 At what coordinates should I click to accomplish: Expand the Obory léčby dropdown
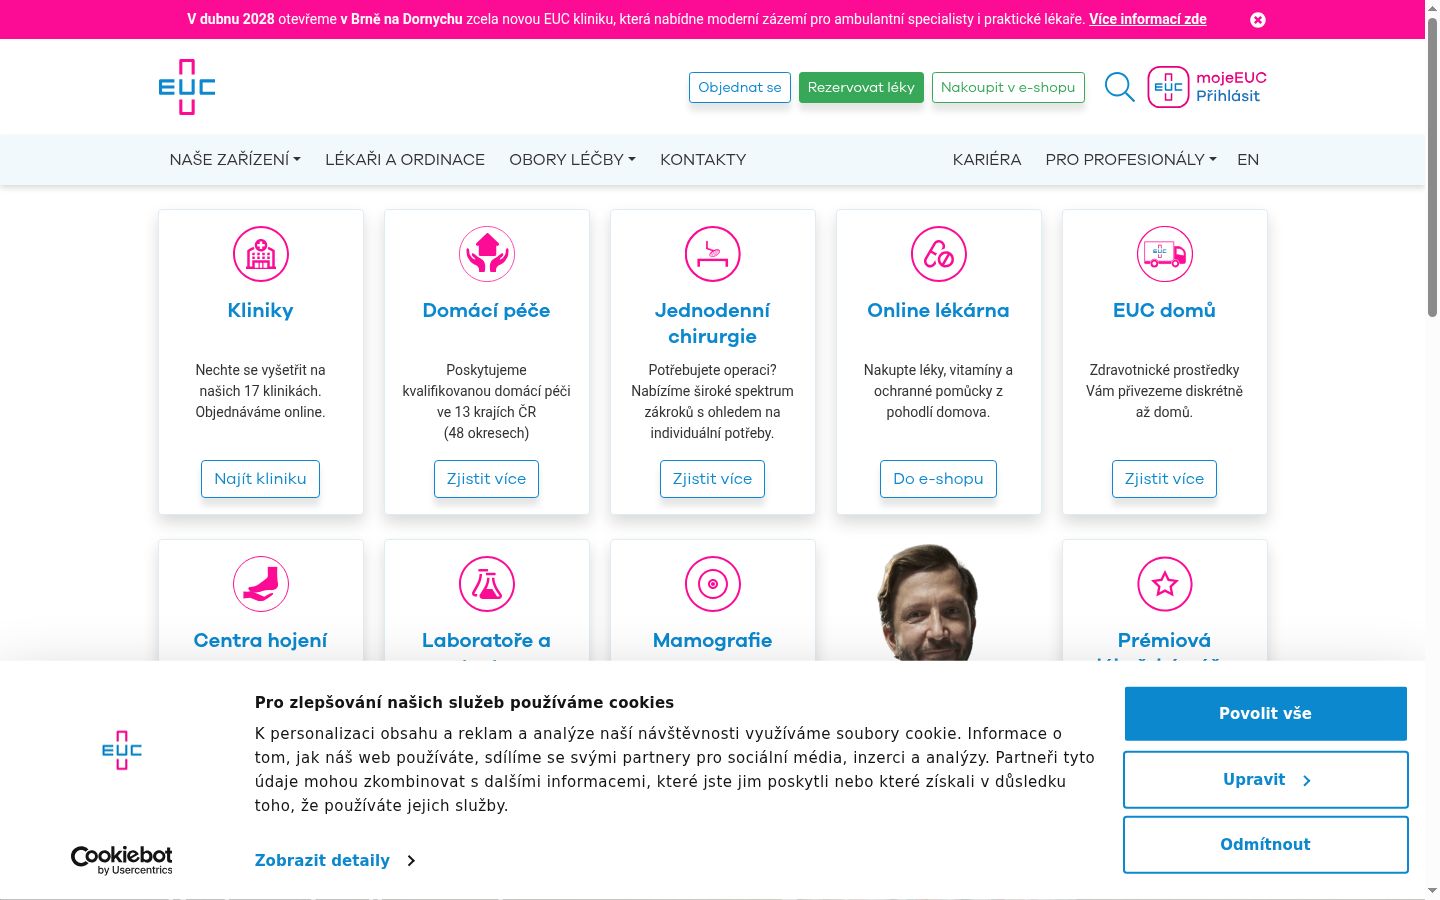pyautogui.click(x=572, y=159)
